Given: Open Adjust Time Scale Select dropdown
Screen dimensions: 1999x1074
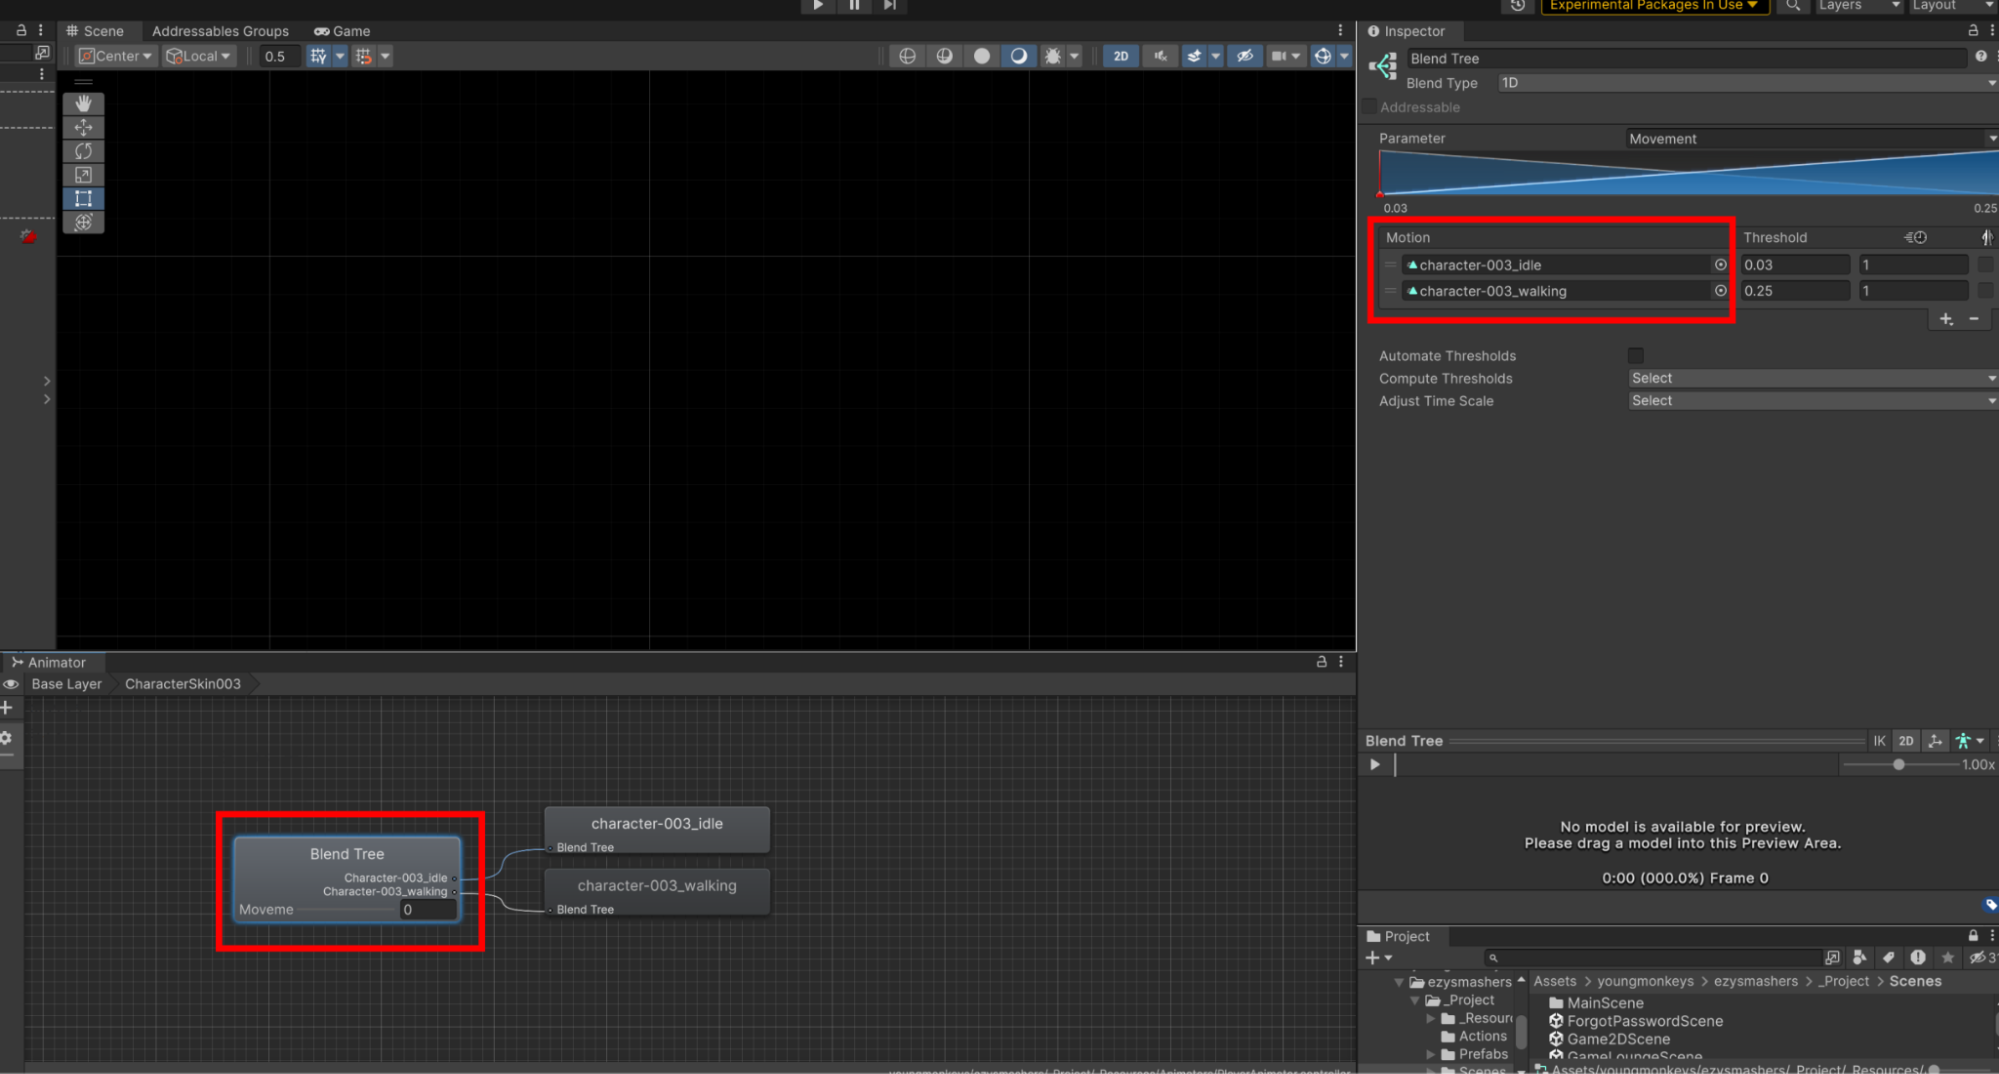Looking at the screenshot, I should tap(1811, 401).
